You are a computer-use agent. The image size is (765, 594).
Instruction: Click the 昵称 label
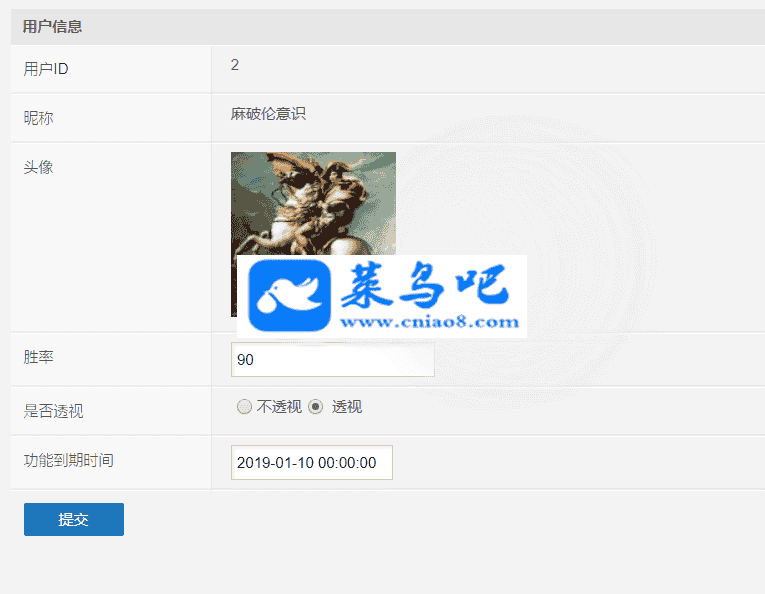[x=38, y=118]
